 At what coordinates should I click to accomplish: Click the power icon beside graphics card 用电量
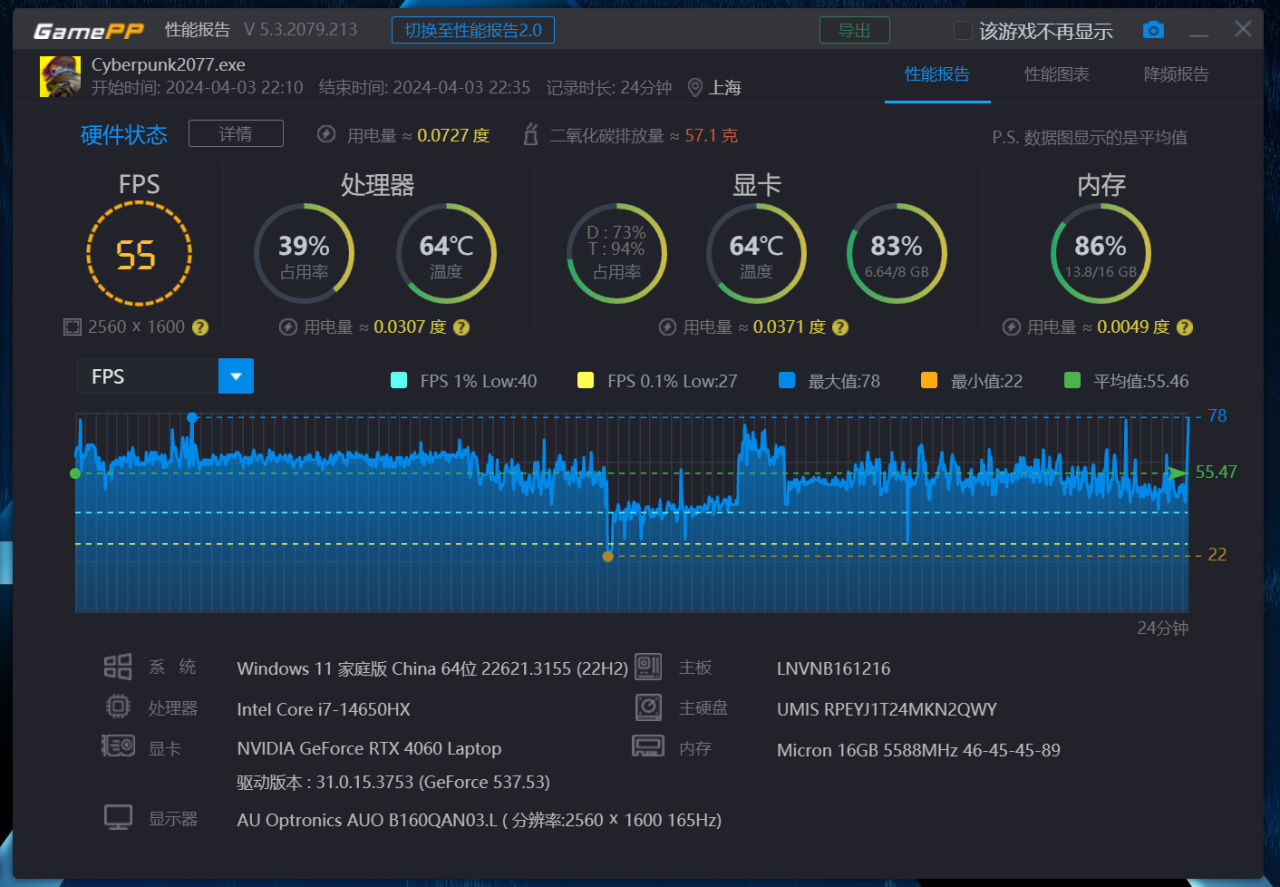(667, 327)
